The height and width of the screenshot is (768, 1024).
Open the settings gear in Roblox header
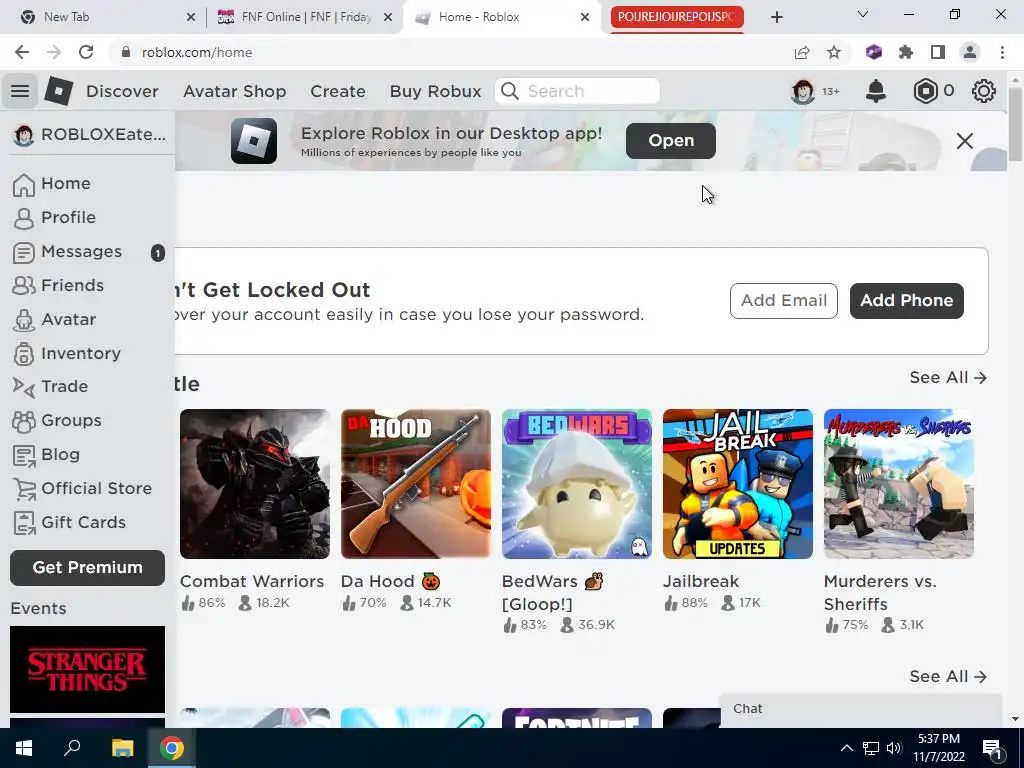[x=984, y=91]
